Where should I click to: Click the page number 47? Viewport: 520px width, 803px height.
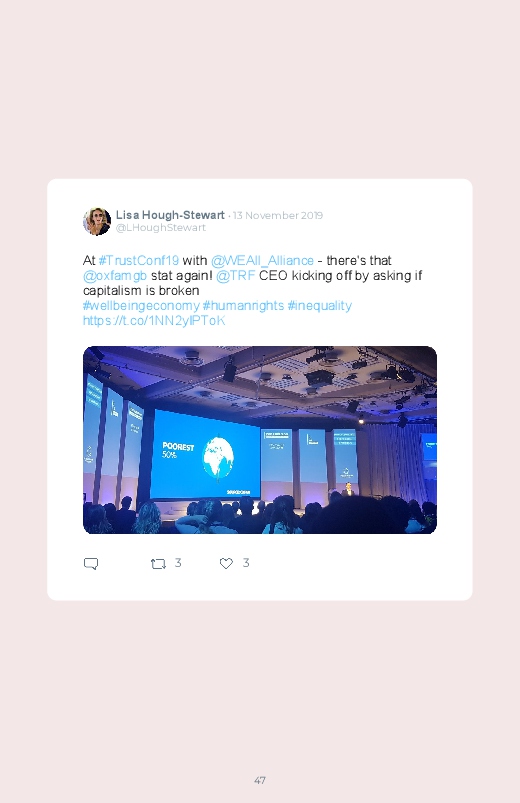[260, 780]
